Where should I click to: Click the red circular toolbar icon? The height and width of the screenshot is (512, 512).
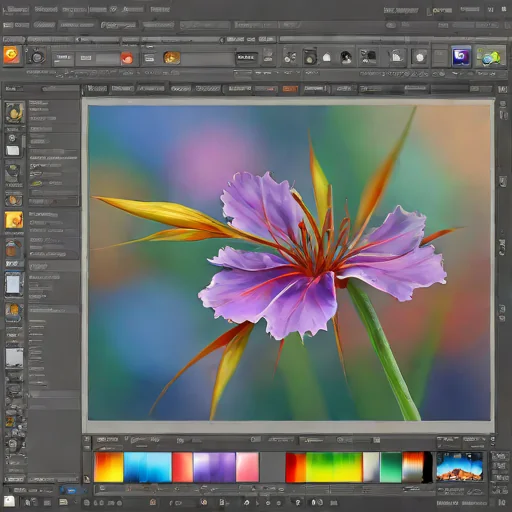click(127, 59)
